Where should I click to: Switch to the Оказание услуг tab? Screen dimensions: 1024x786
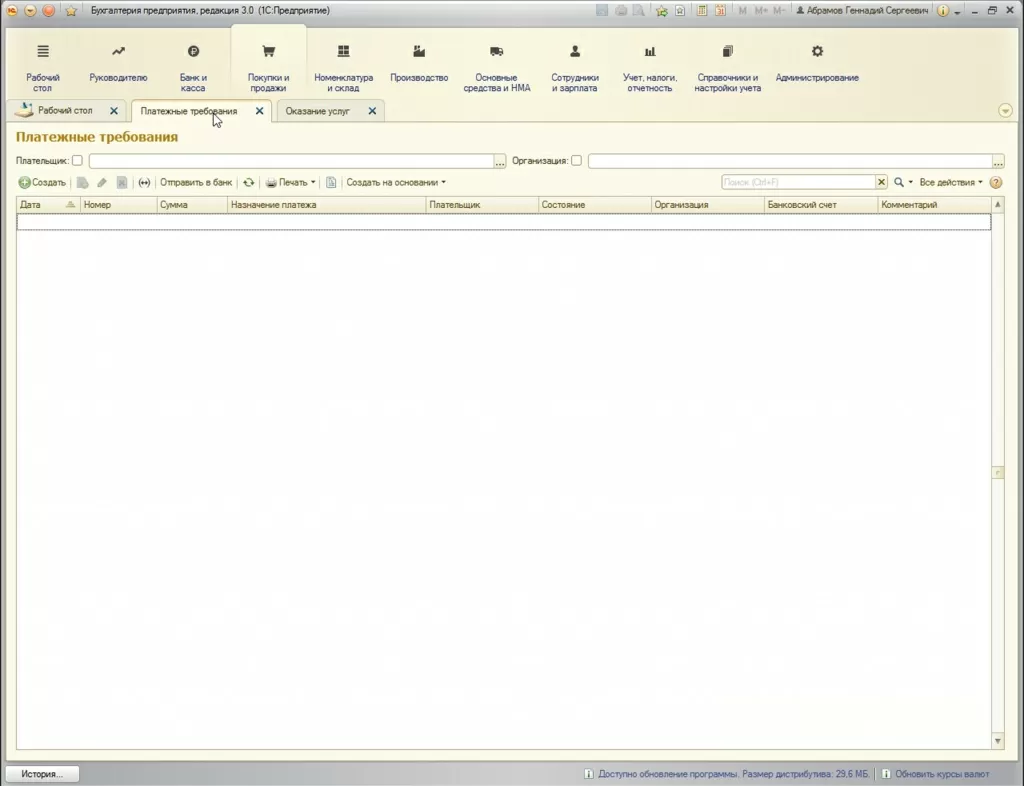click(x=317, y=111)
